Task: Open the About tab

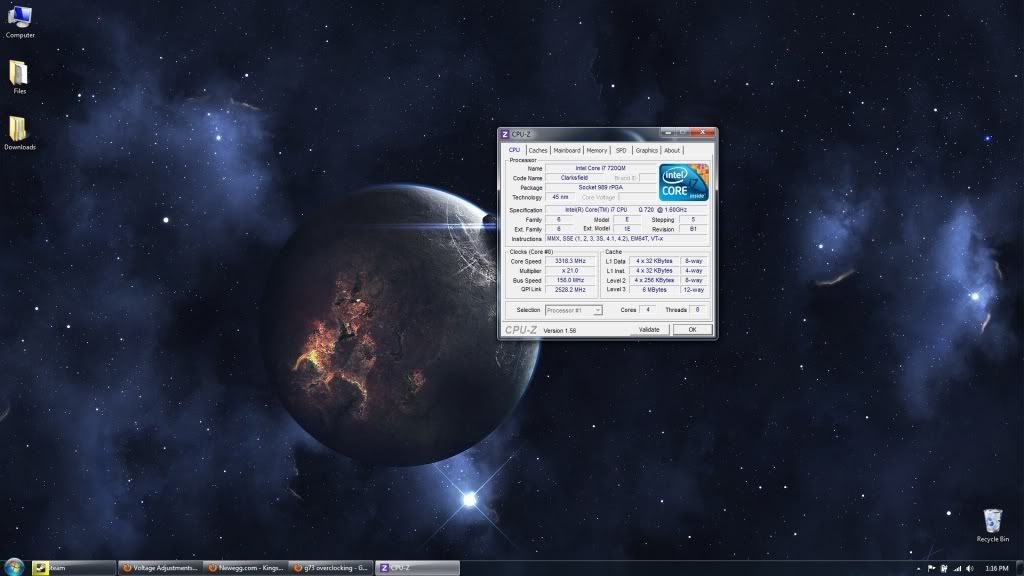Action: coord(672,151)
